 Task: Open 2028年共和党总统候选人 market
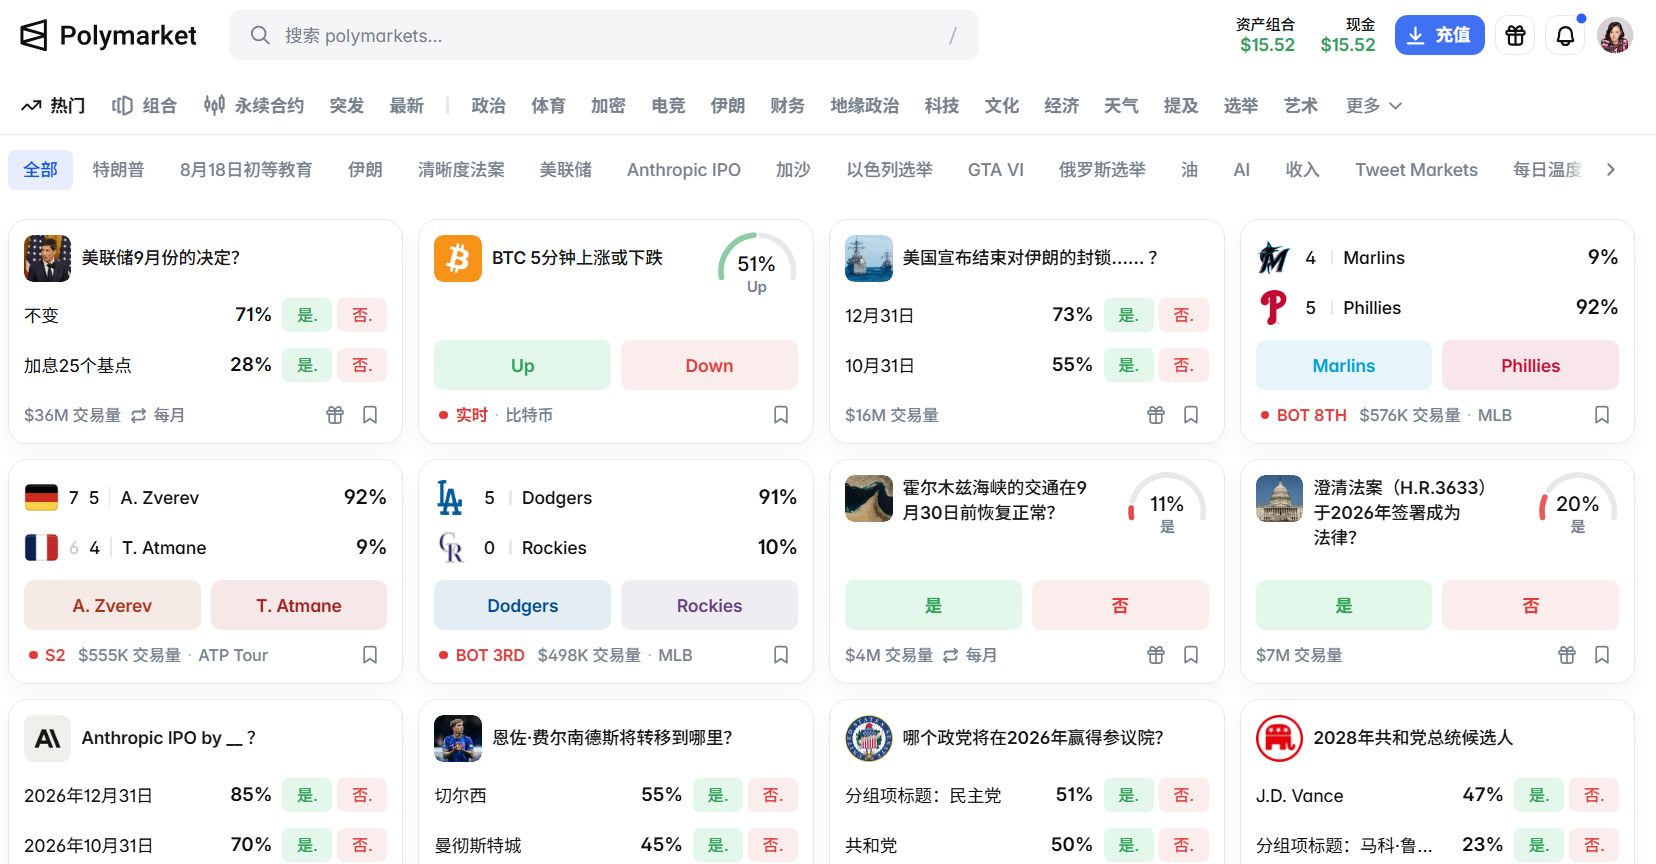(x=1413, y=738)
